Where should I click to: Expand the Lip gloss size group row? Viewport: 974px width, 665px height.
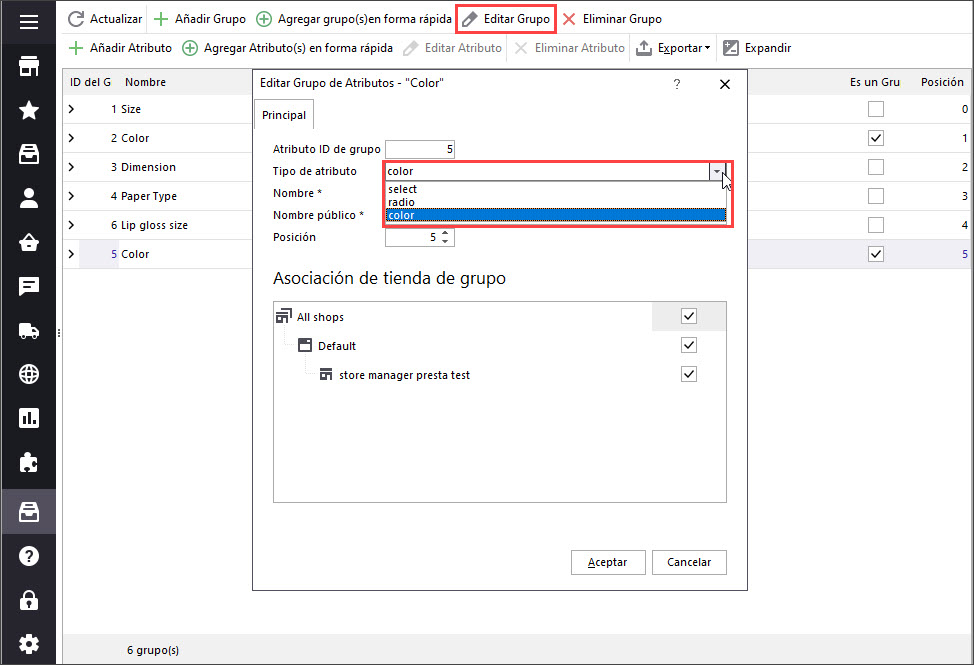pos(71,225)
